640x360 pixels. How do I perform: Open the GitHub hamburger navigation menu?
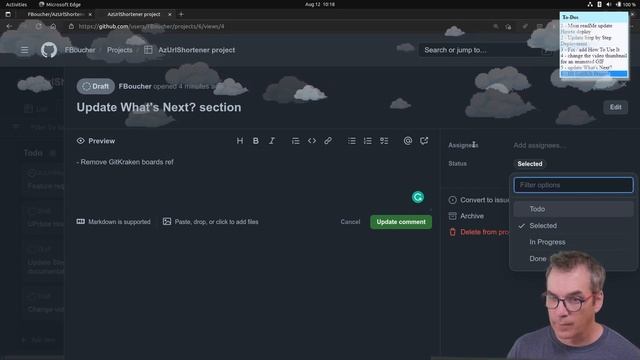(24, 50)
